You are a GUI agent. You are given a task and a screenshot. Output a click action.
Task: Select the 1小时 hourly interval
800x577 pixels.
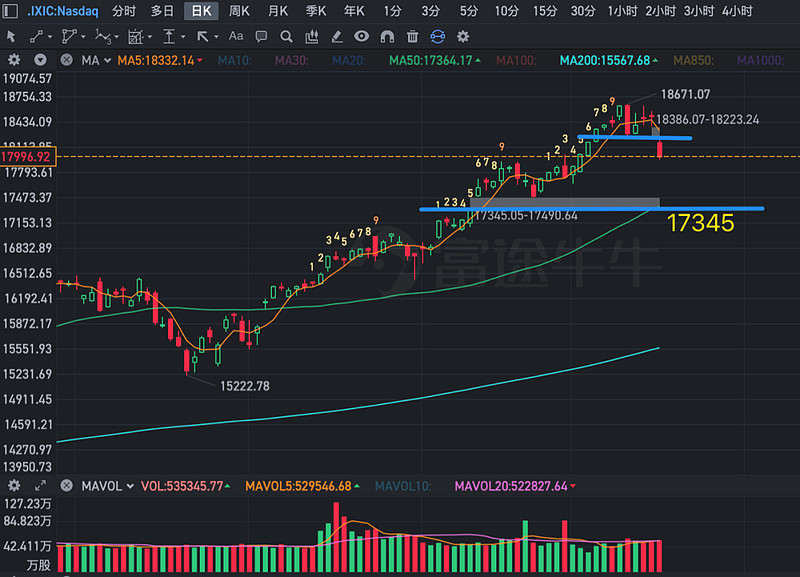(x=622, y=11)
